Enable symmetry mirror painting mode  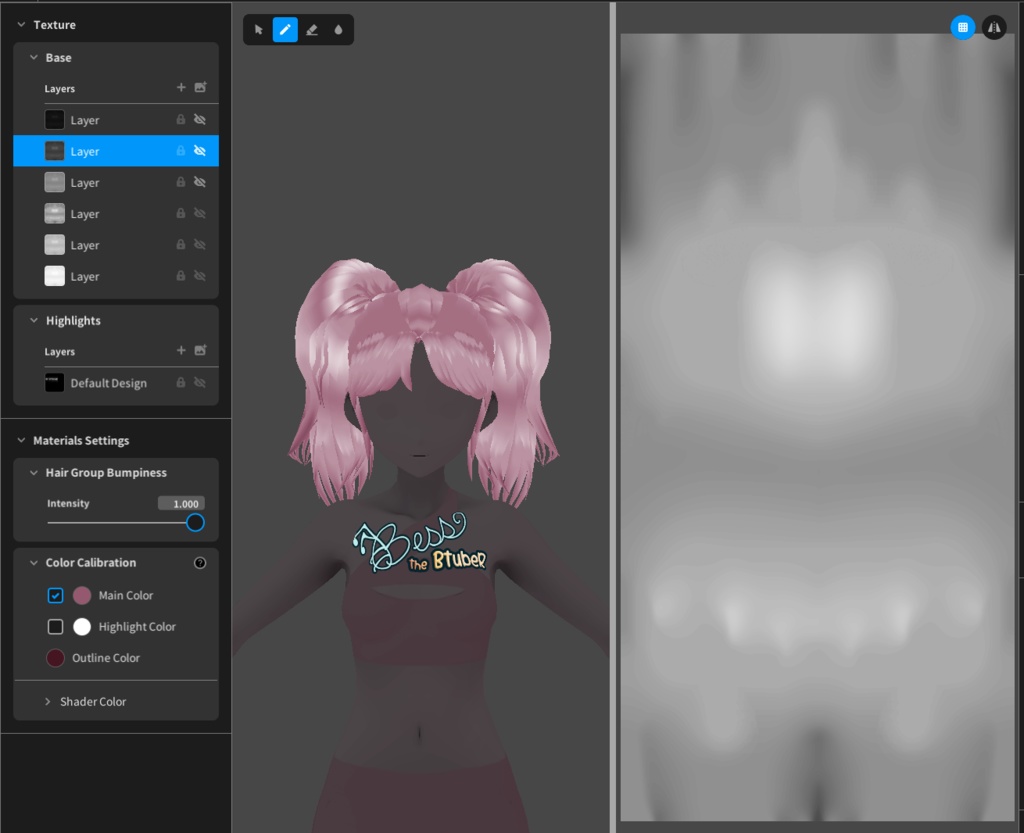click(x=993, y=27)
